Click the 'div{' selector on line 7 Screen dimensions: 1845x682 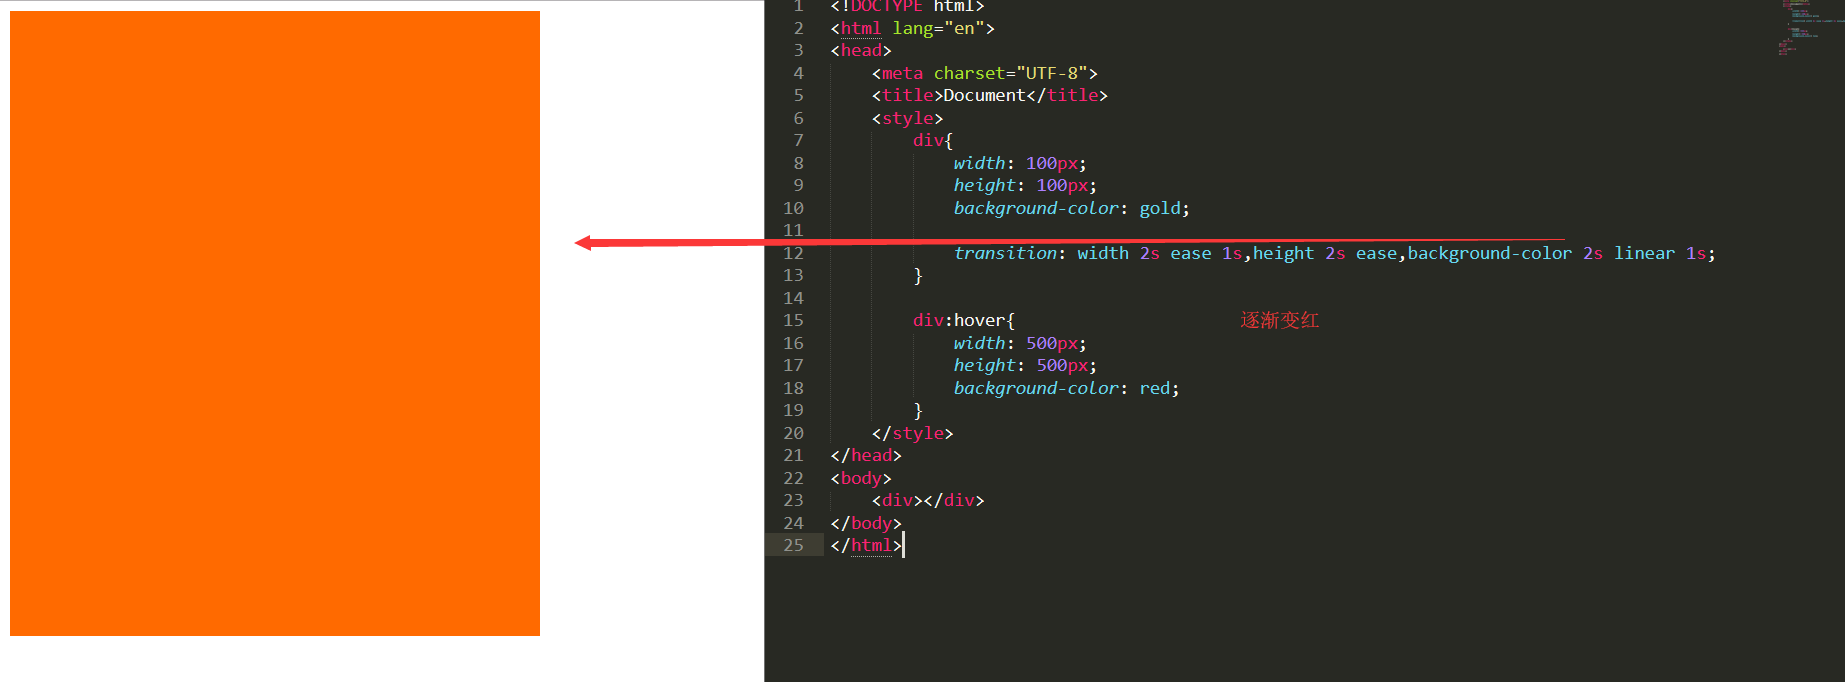(933, 140)
